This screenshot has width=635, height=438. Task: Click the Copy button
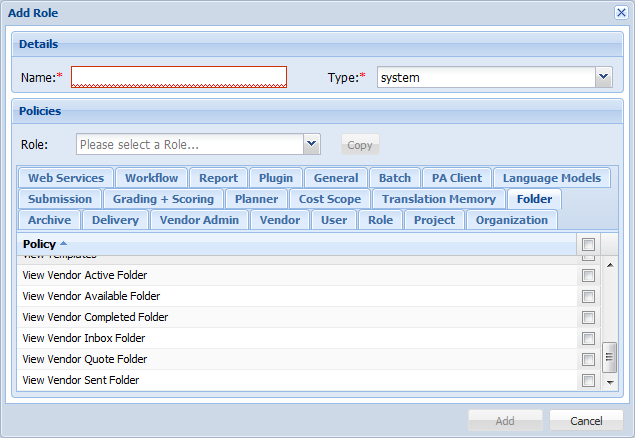tap(359, 145)
